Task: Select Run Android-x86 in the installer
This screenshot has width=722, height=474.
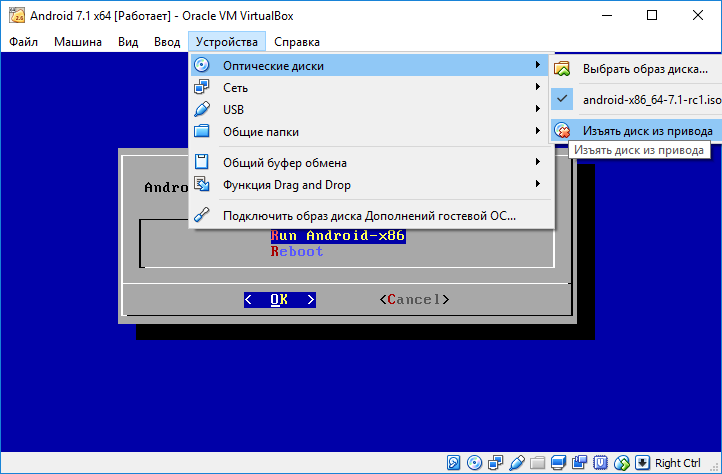Action: (338, 235)
